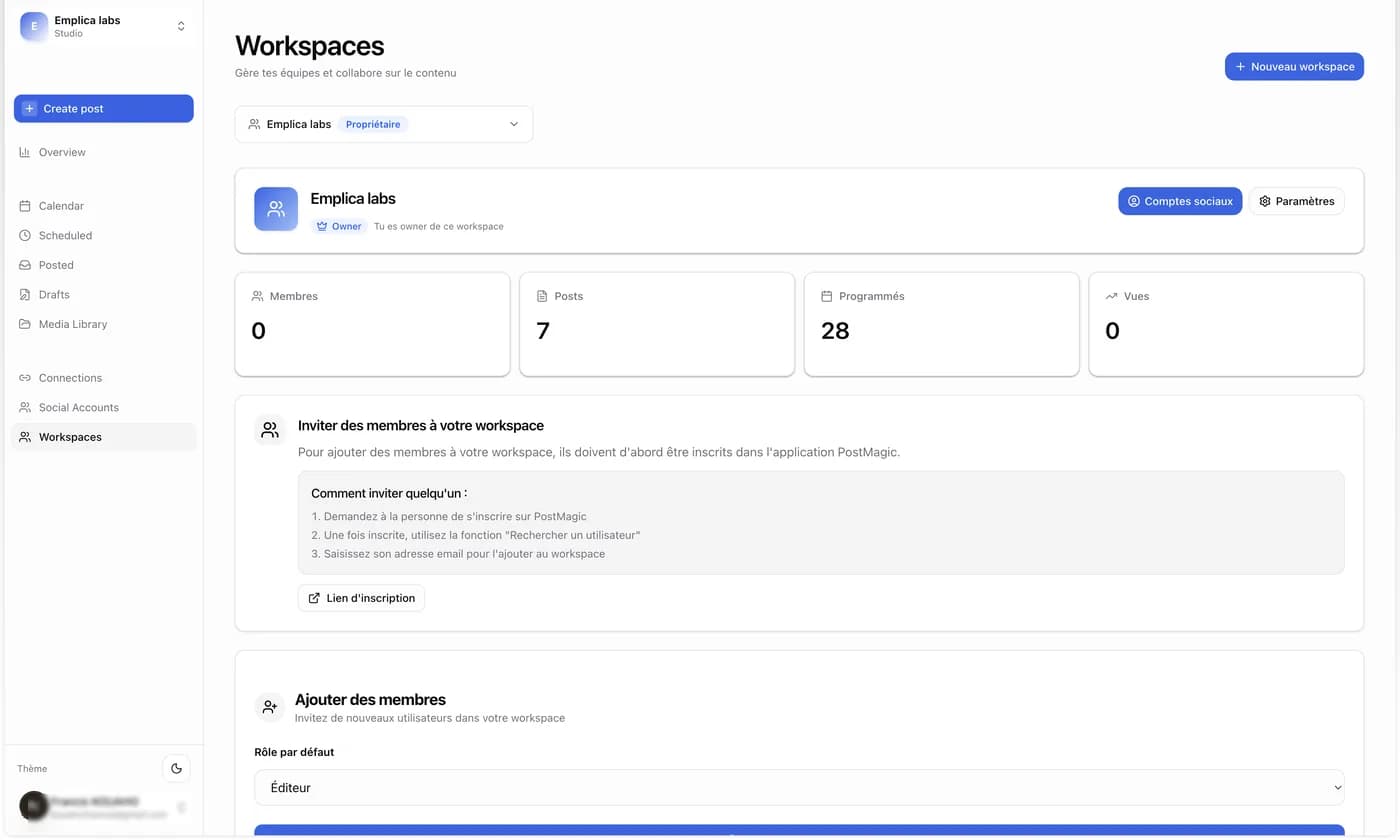The image size is (1400, 840).
Task: Click the Media Library folder icon
Action: click(x=25, y=324)
